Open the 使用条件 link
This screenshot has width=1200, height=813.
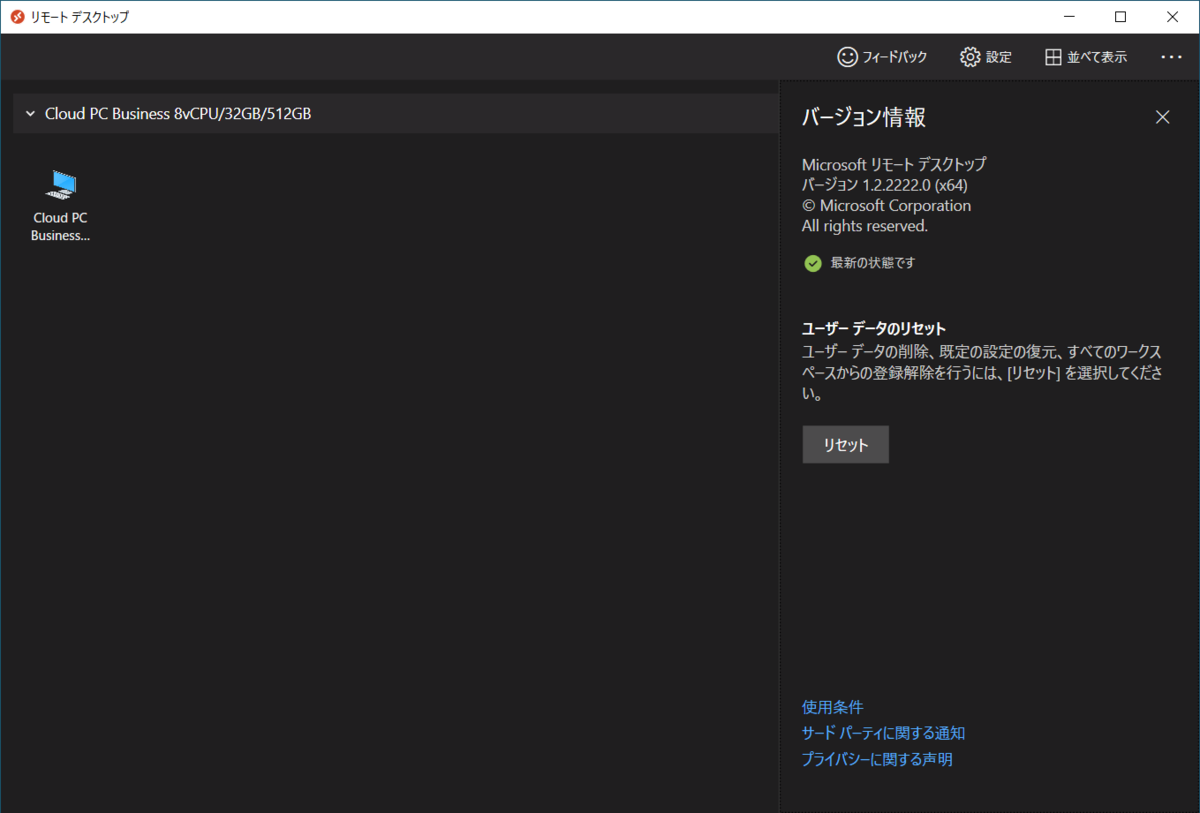pos(832,707)
